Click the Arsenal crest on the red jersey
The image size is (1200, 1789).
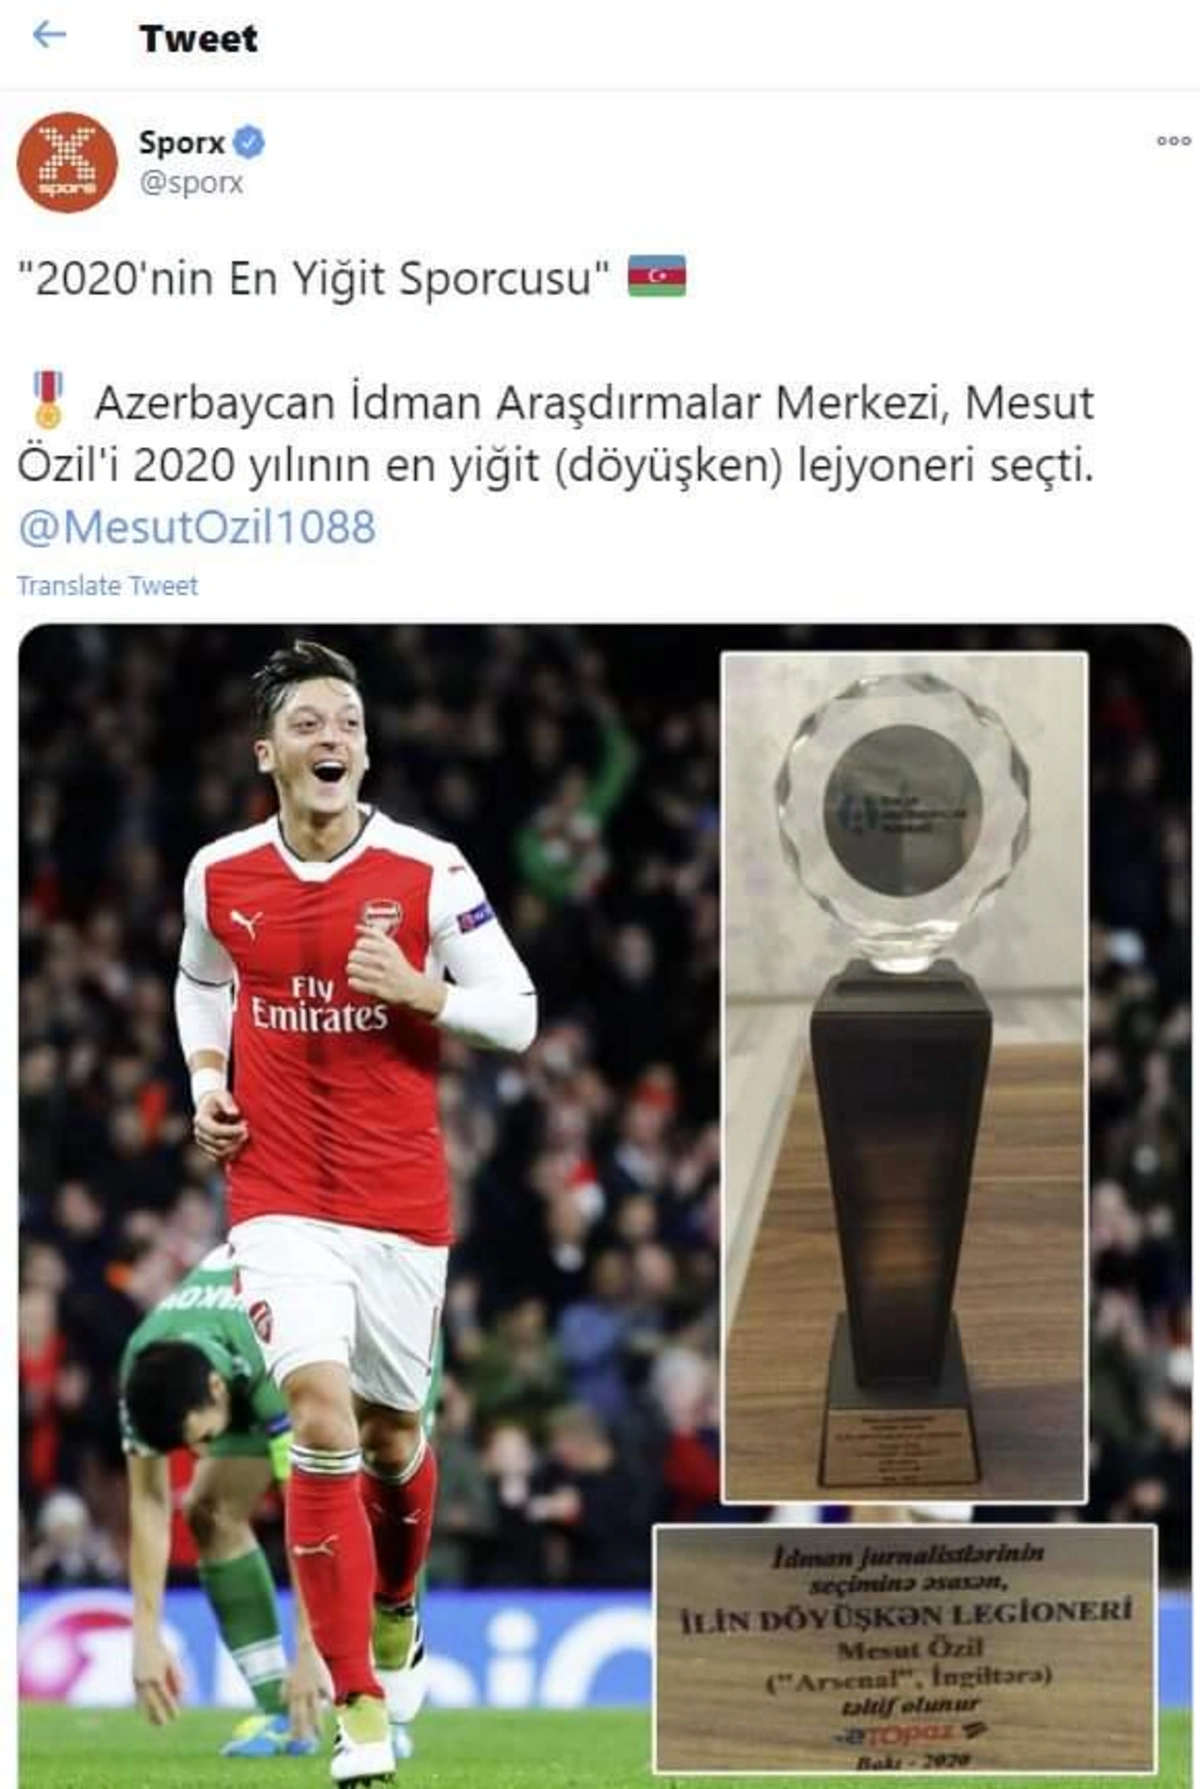[381, 918]
